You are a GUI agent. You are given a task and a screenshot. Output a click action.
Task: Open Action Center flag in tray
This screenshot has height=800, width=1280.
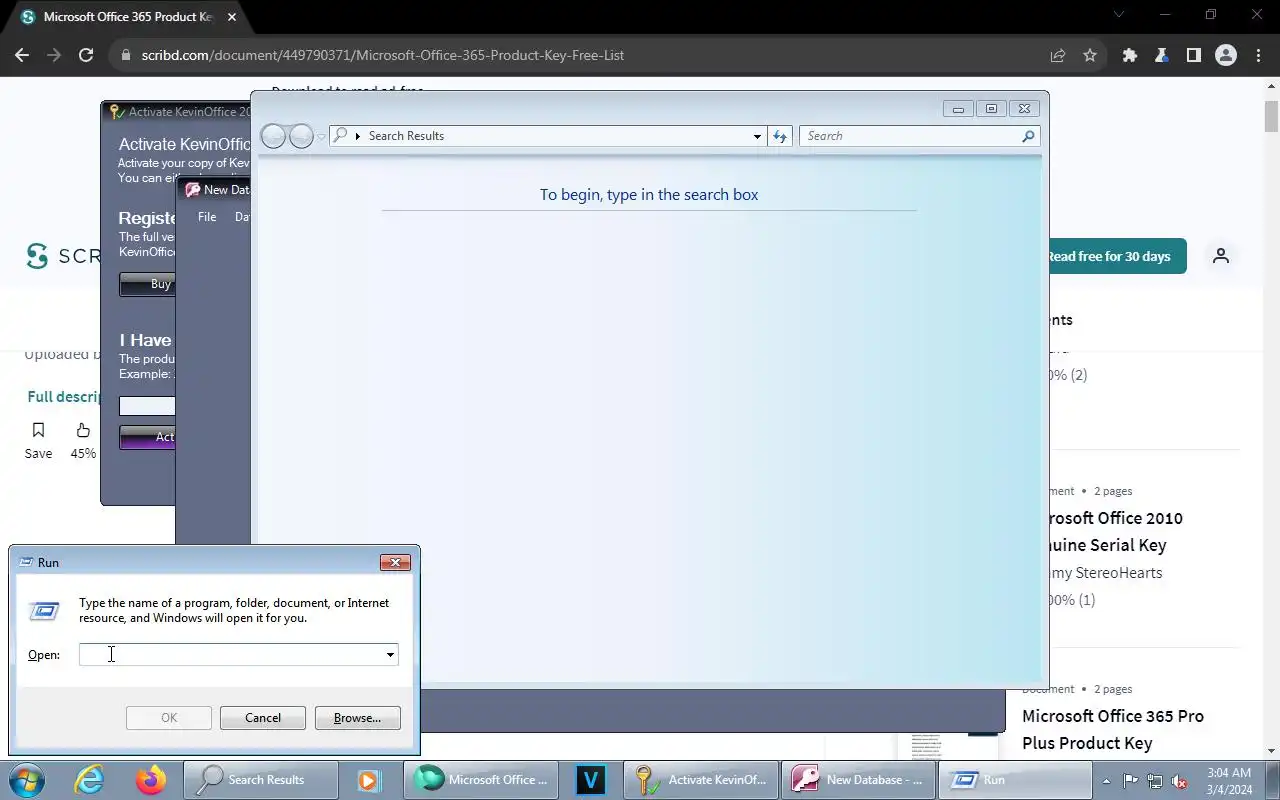[1130, 781]
